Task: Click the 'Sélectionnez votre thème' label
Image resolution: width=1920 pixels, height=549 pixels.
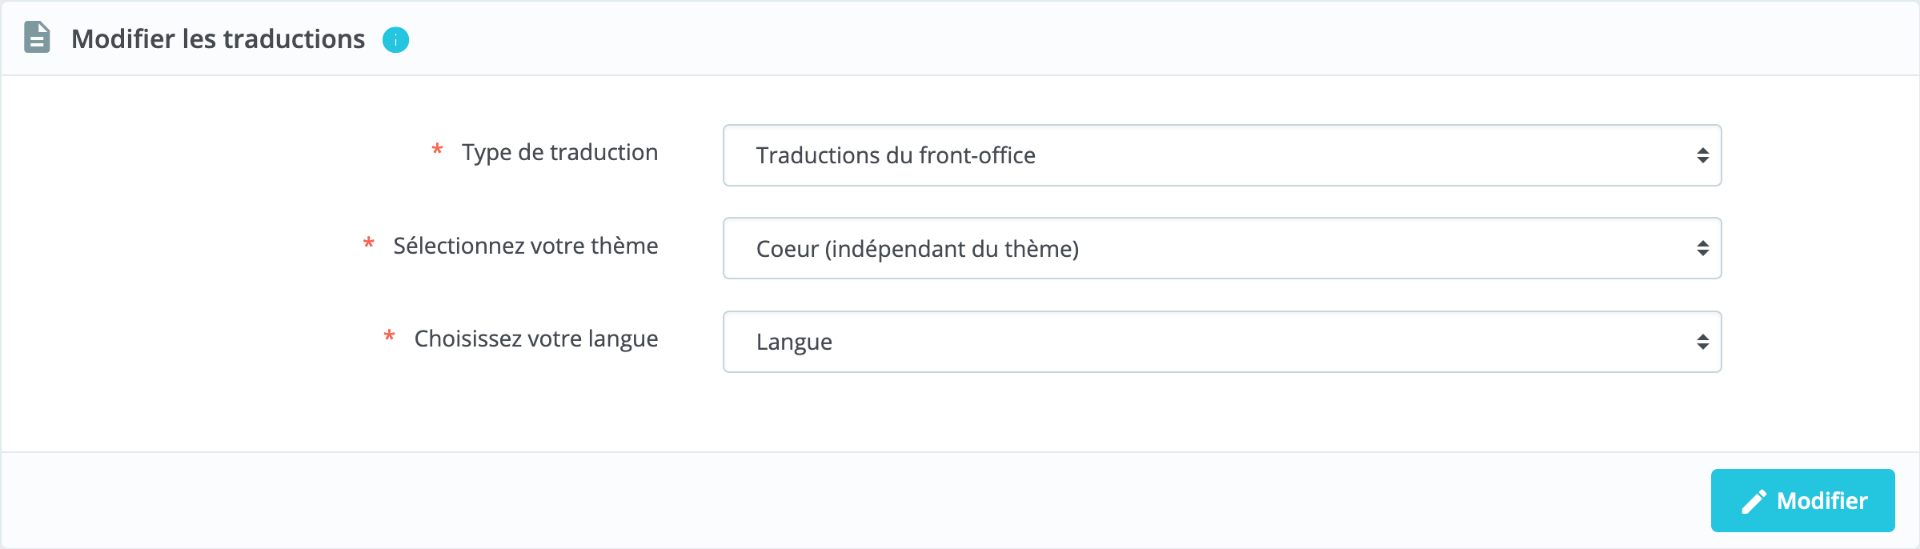Action: point(525,246)
